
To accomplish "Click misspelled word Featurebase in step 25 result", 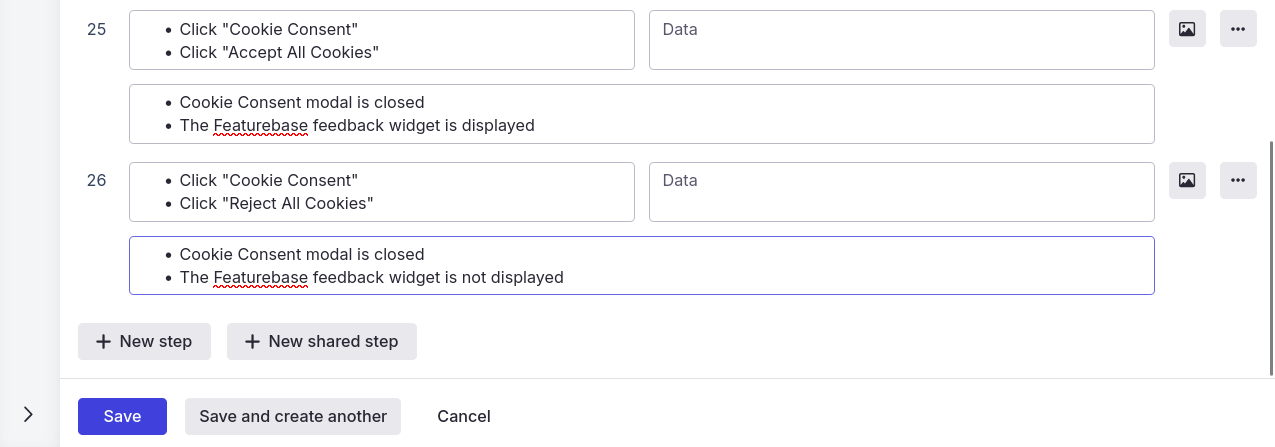I will click(260, 126).
